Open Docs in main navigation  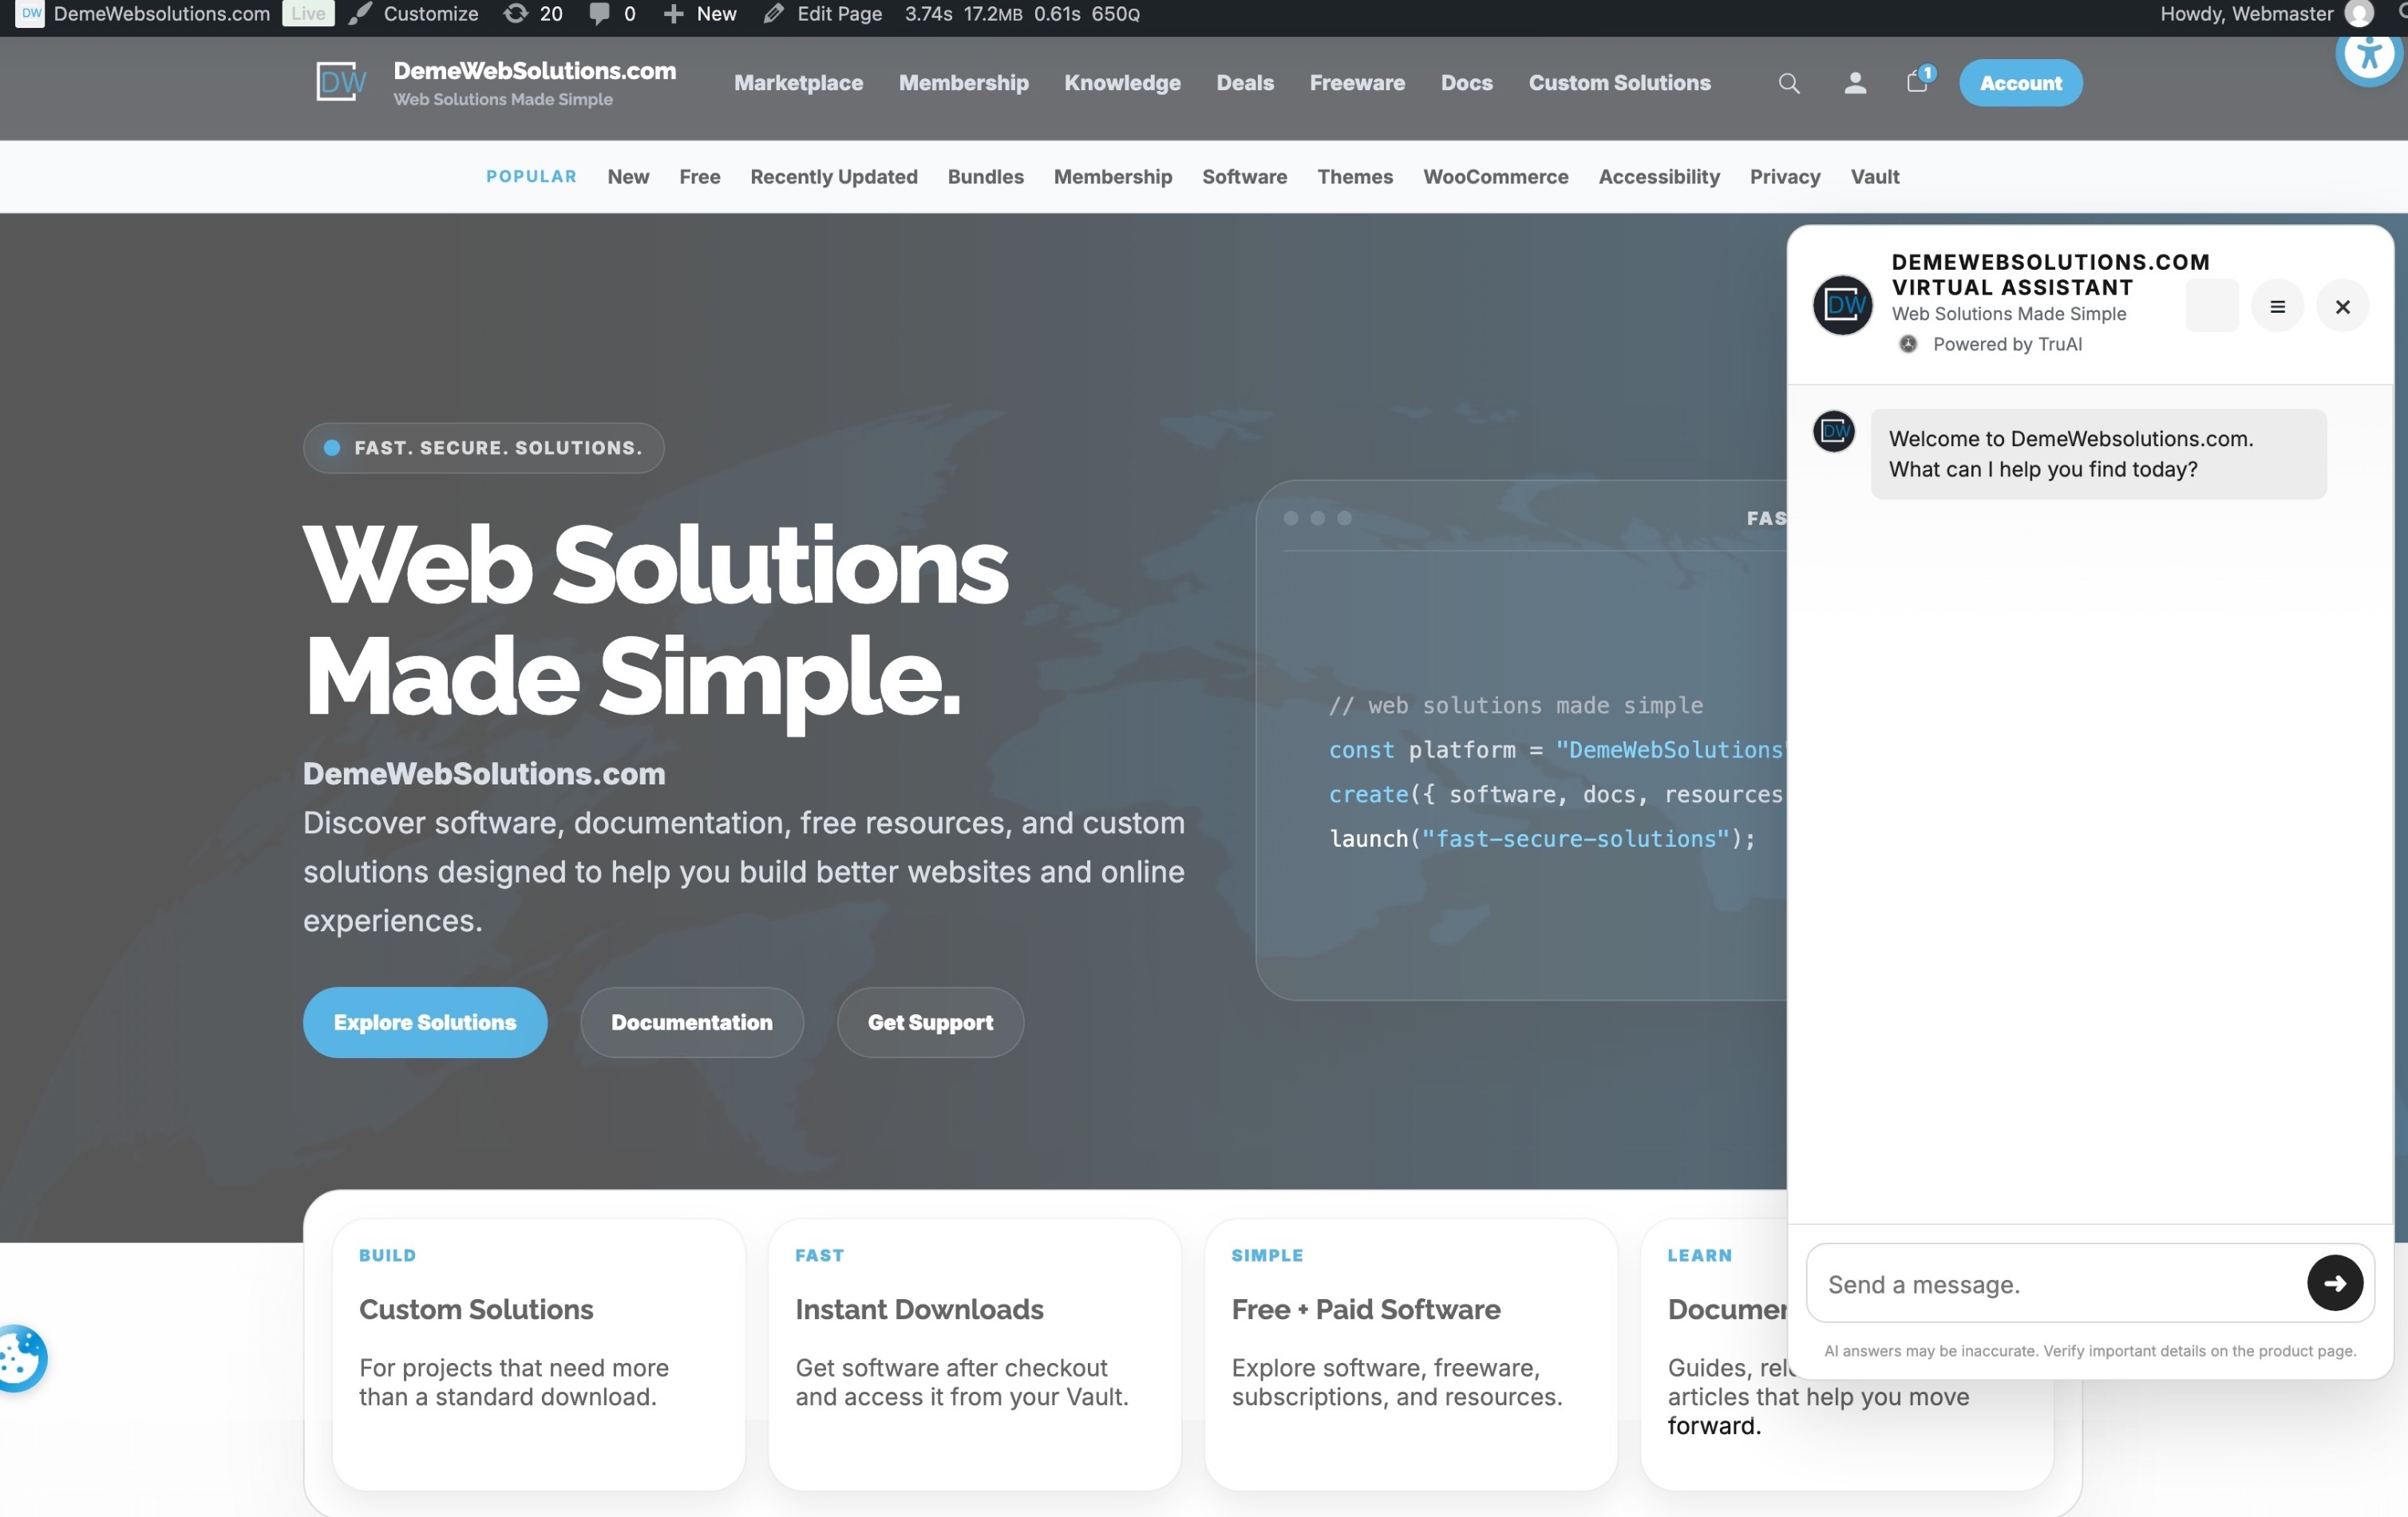(x=1466, y=83)
